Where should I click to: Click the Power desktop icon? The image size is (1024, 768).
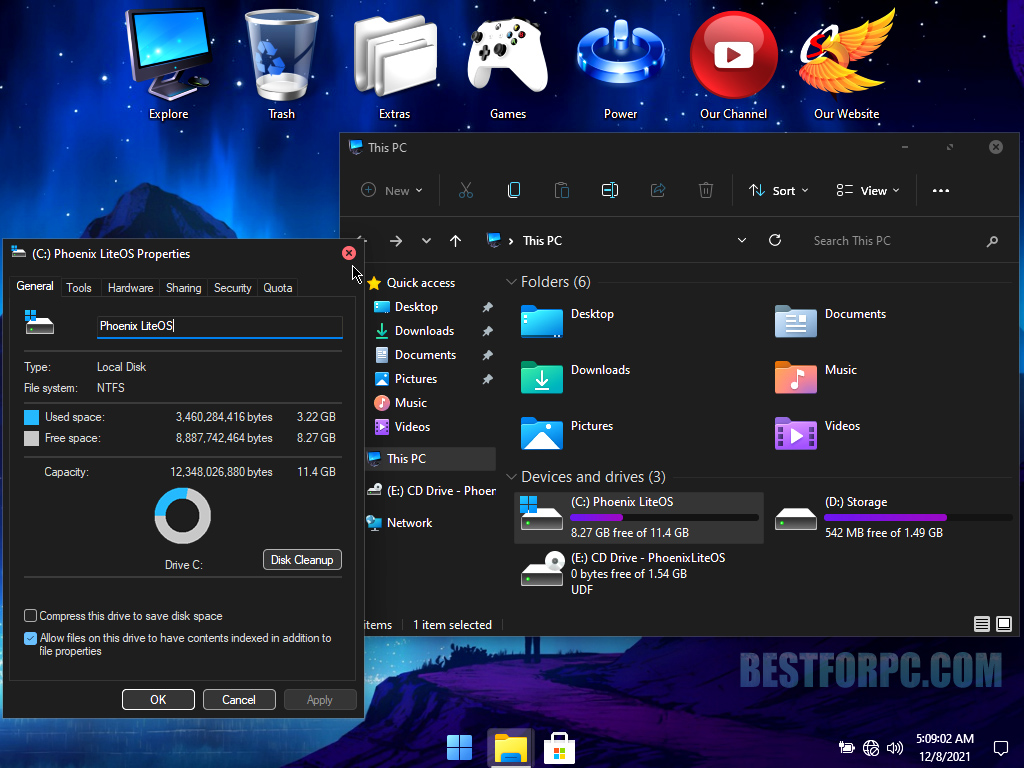[620, 64]
